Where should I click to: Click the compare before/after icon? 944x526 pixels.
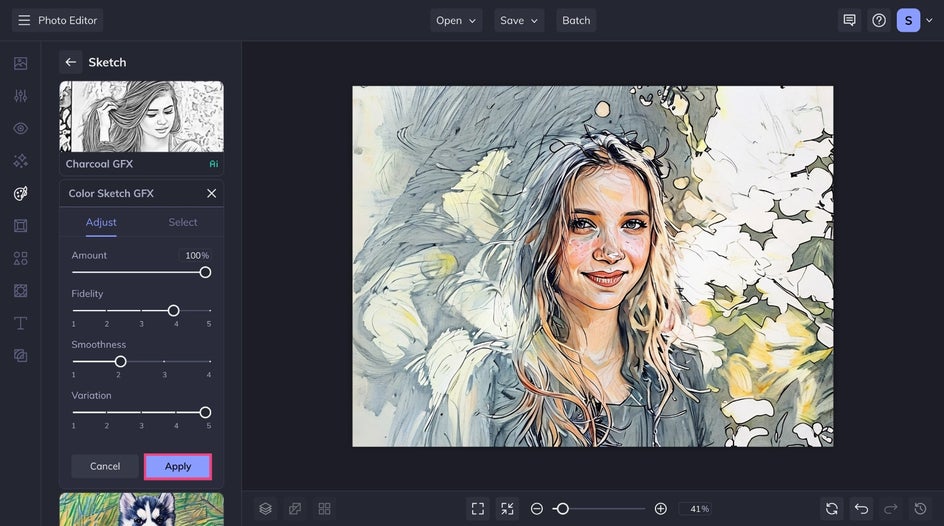pos(295,509)
